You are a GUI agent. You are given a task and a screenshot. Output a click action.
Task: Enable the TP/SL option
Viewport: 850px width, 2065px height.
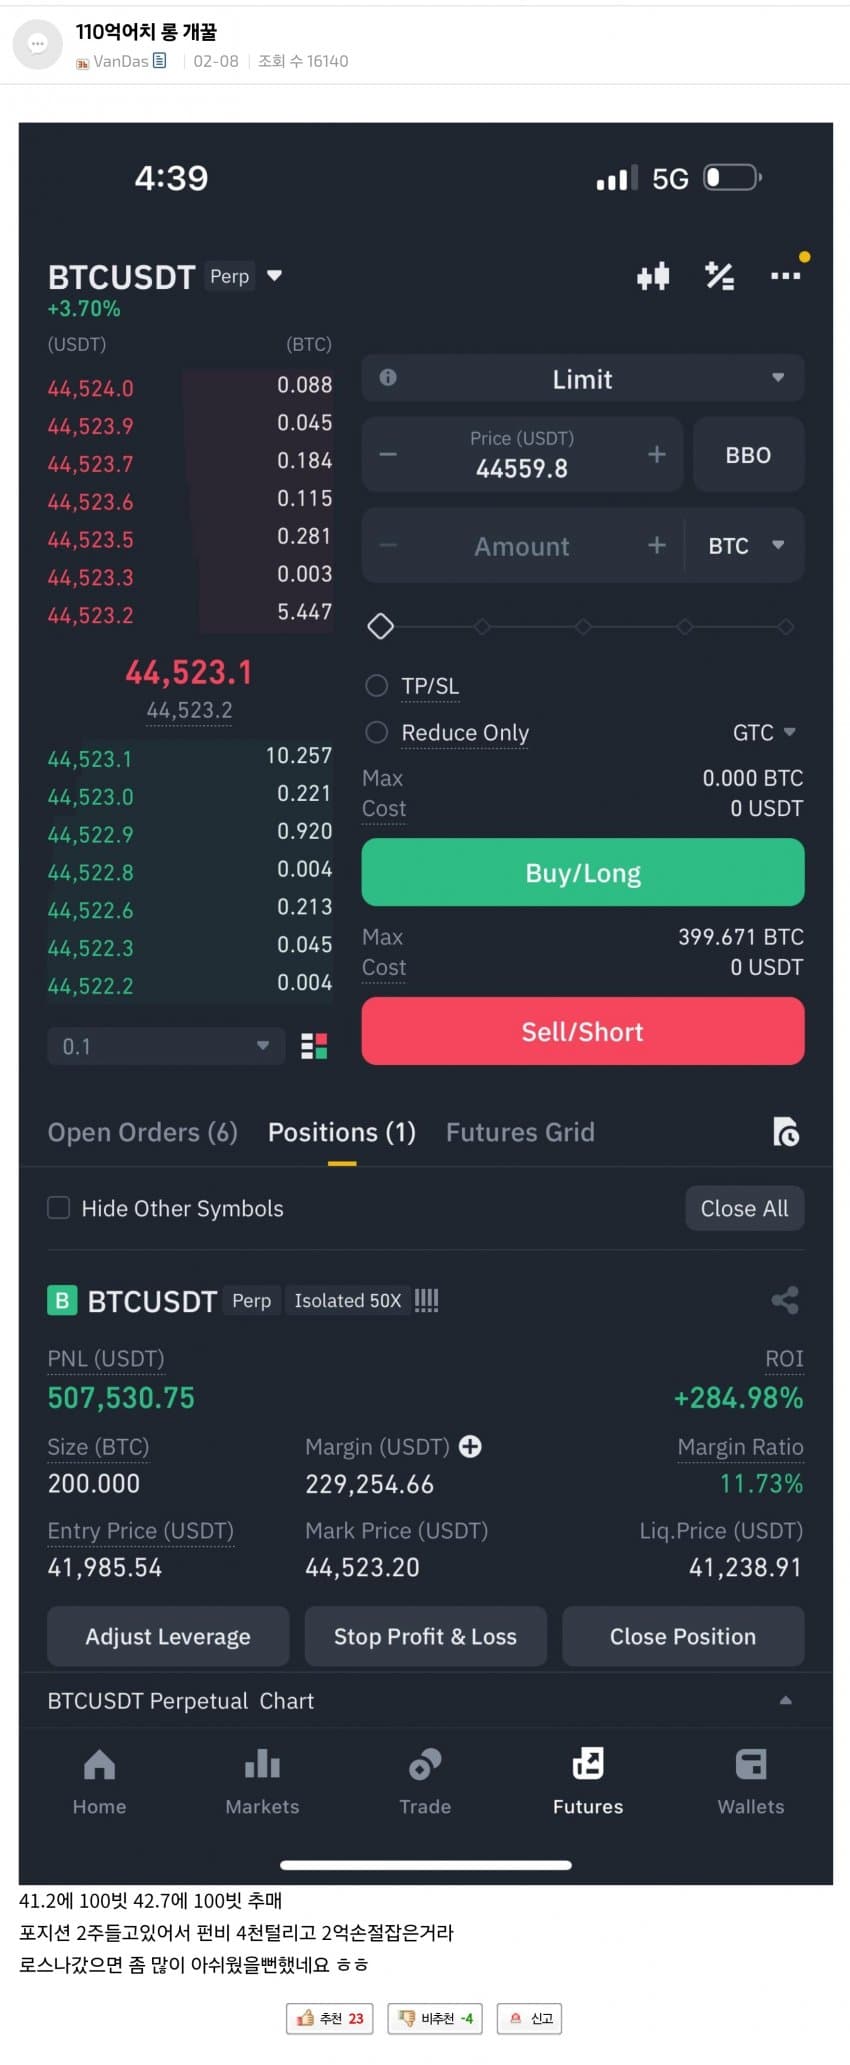pos(377,686)
